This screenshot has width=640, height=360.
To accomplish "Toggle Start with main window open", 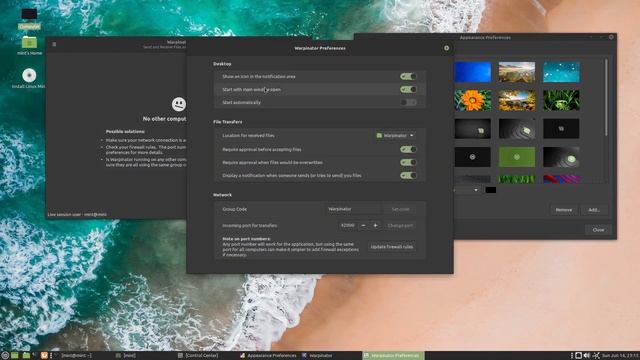I will [408, 89].
